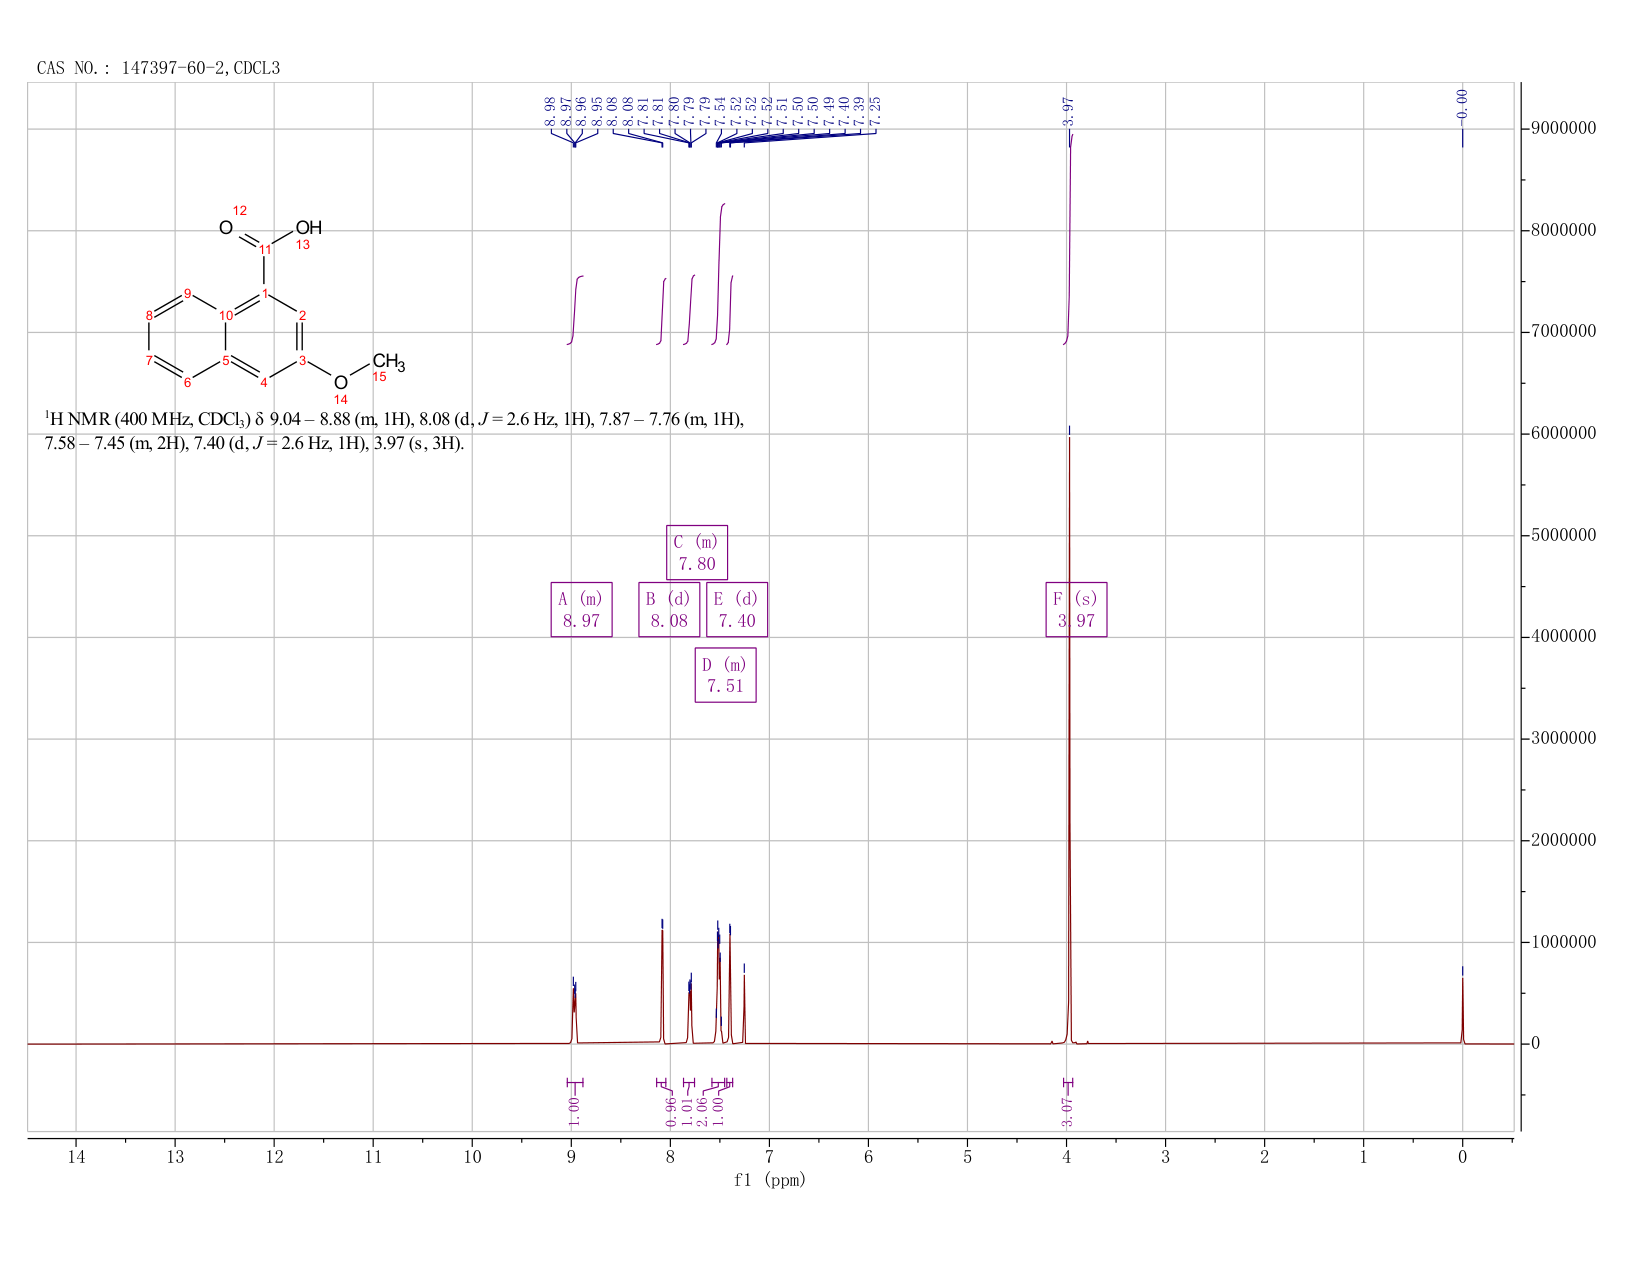The height and width of the screenshot is (1275, 1650).
Task: Click the 9000000 intensity axis tick label
Action: click(x=1563, y=129)
